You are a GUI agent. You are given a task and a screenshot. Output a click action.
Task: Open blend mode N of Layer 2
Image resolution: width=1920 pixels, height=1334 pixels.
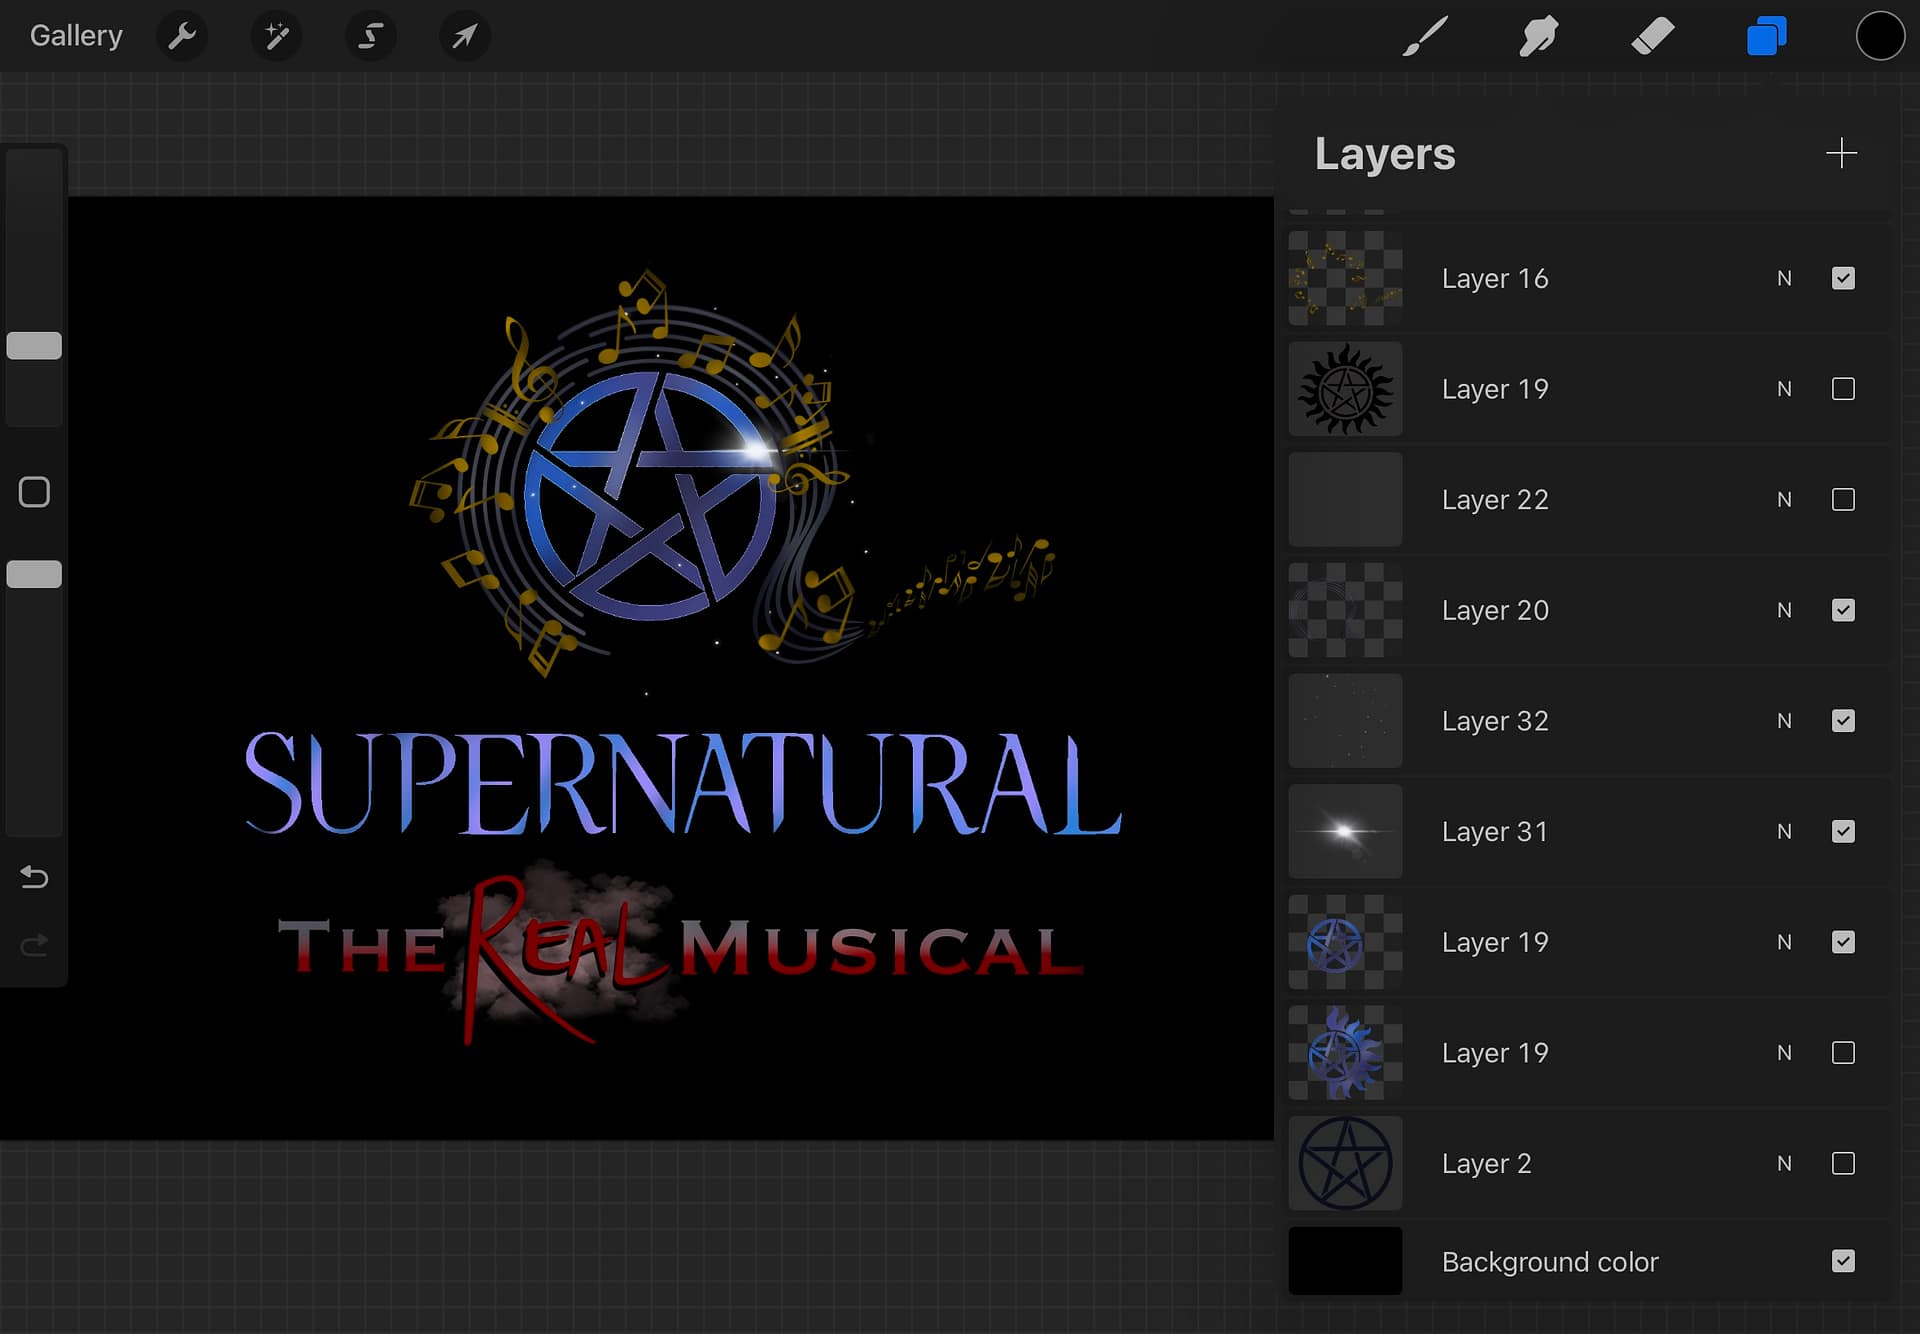tap(1784, 1164)
